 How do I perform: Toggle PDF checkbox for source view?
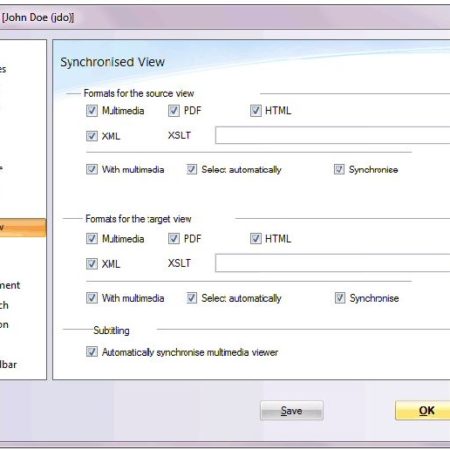[174, 111]
